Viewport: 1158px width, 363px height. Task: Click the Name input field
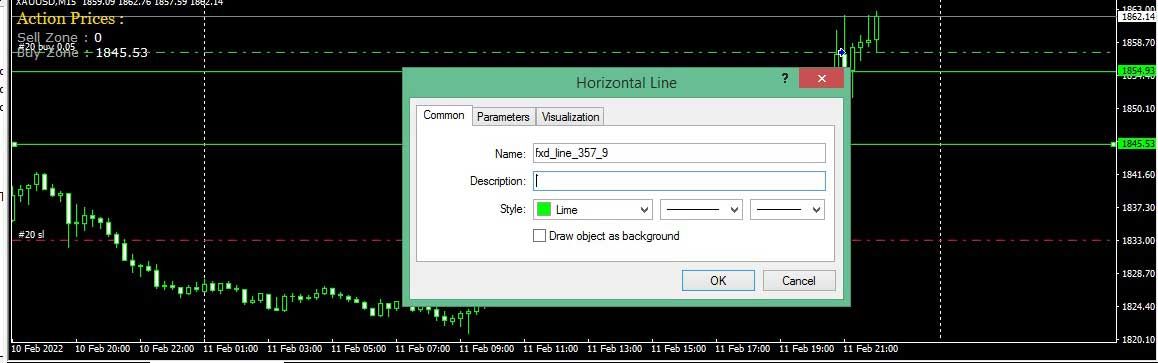678,153
